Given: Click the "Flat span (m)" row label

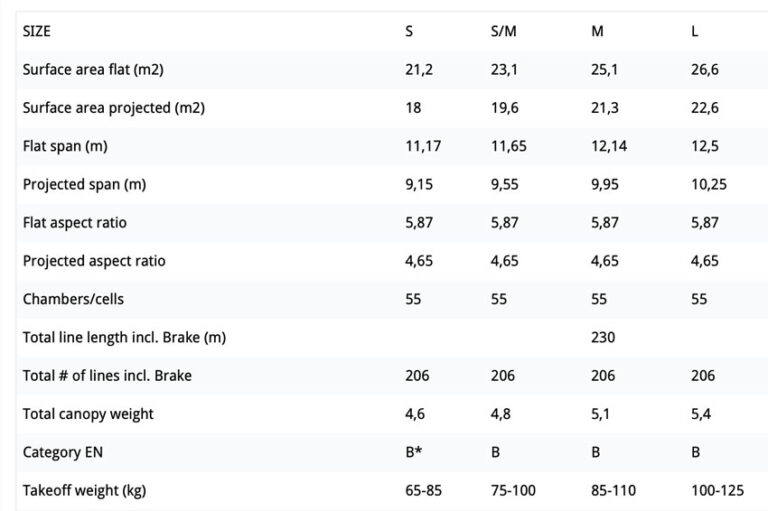Looking at the screenshot, I should [x=65, y=146].
